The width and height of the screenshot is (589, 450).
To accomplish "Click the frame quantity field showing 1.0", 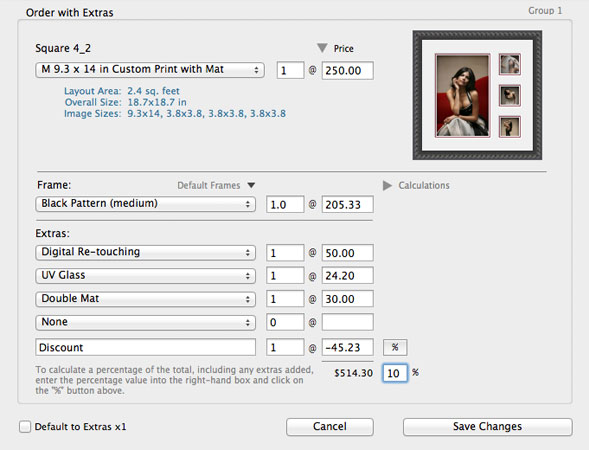I will pos(285,204).
